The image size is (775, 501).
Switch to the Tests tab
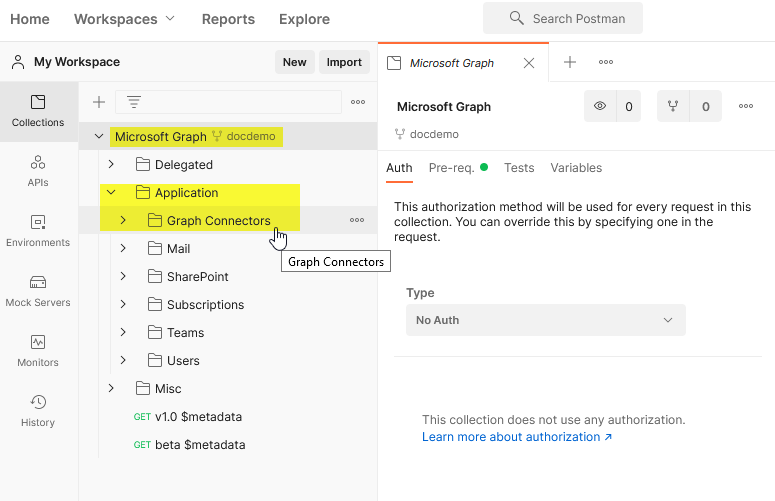click(519, 168)
